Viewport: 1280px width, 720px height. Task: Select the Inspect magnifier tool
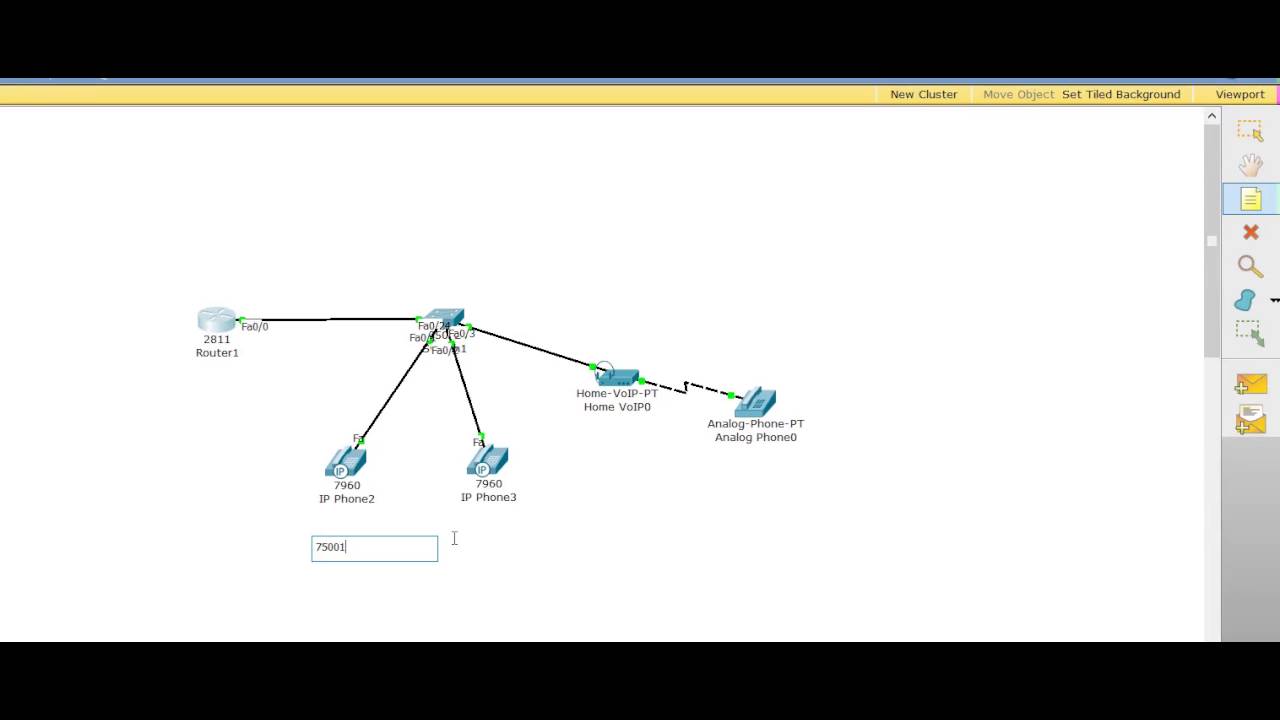(x=1250, y=266)
